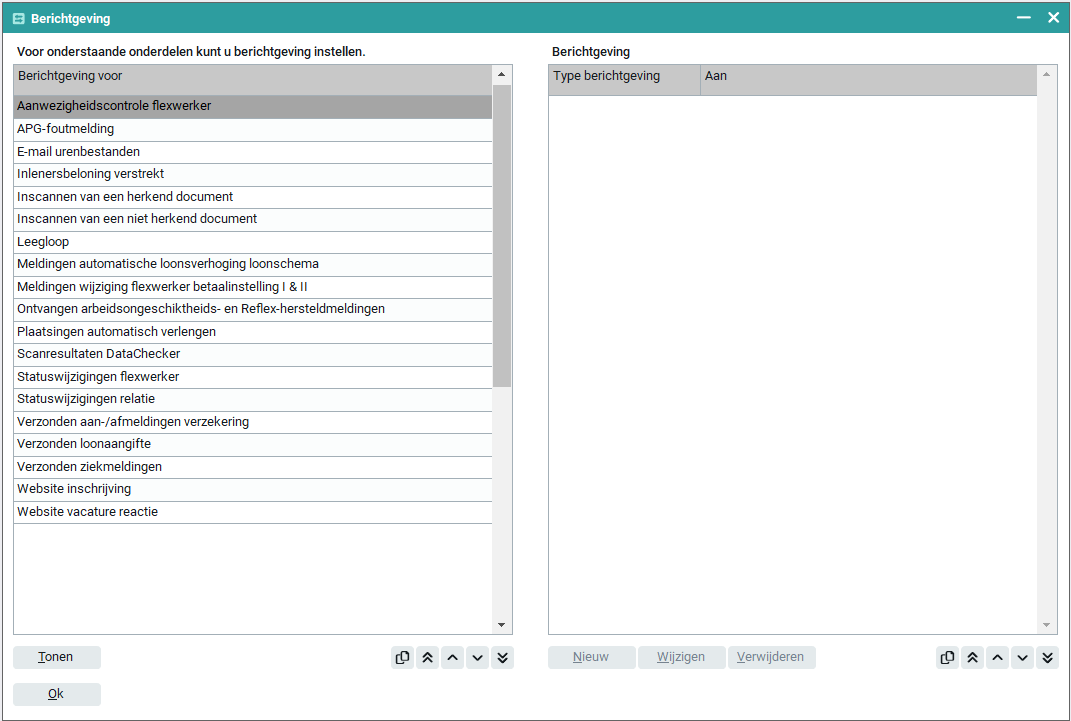Jump to first item in left list
Screen dimensions: 1071x721
tap(427, 658)
